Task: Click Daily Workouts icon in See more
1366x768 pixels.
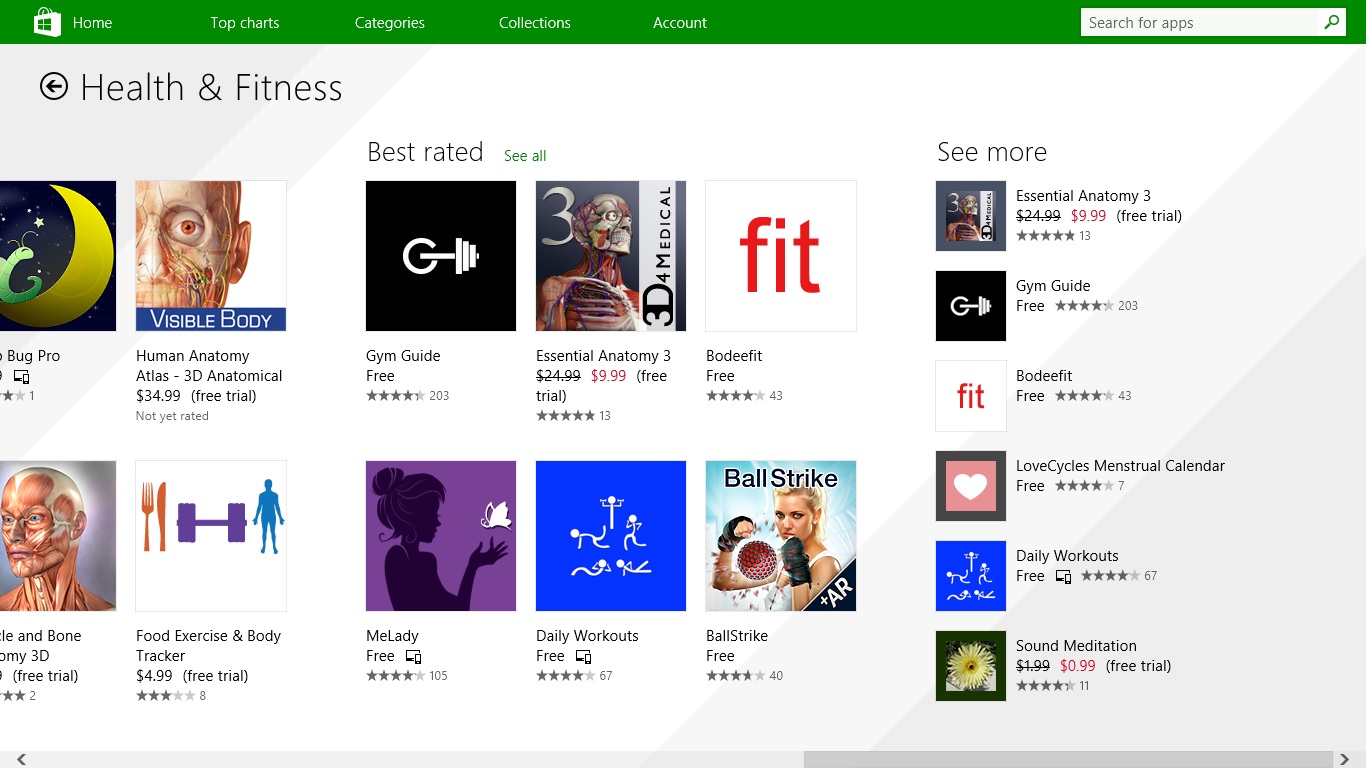Action: pyautogui.click(x=971, y=576)
